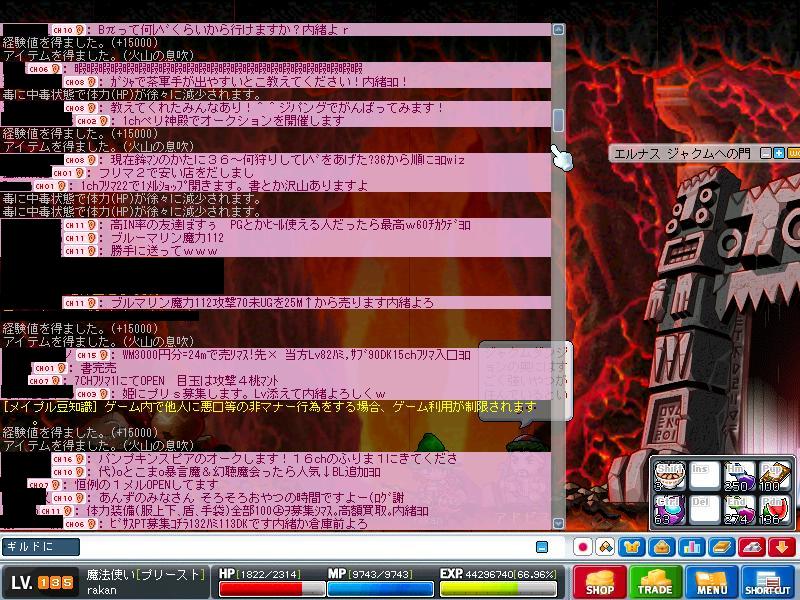Click the empty Ins quick slot

coord(704,476)
